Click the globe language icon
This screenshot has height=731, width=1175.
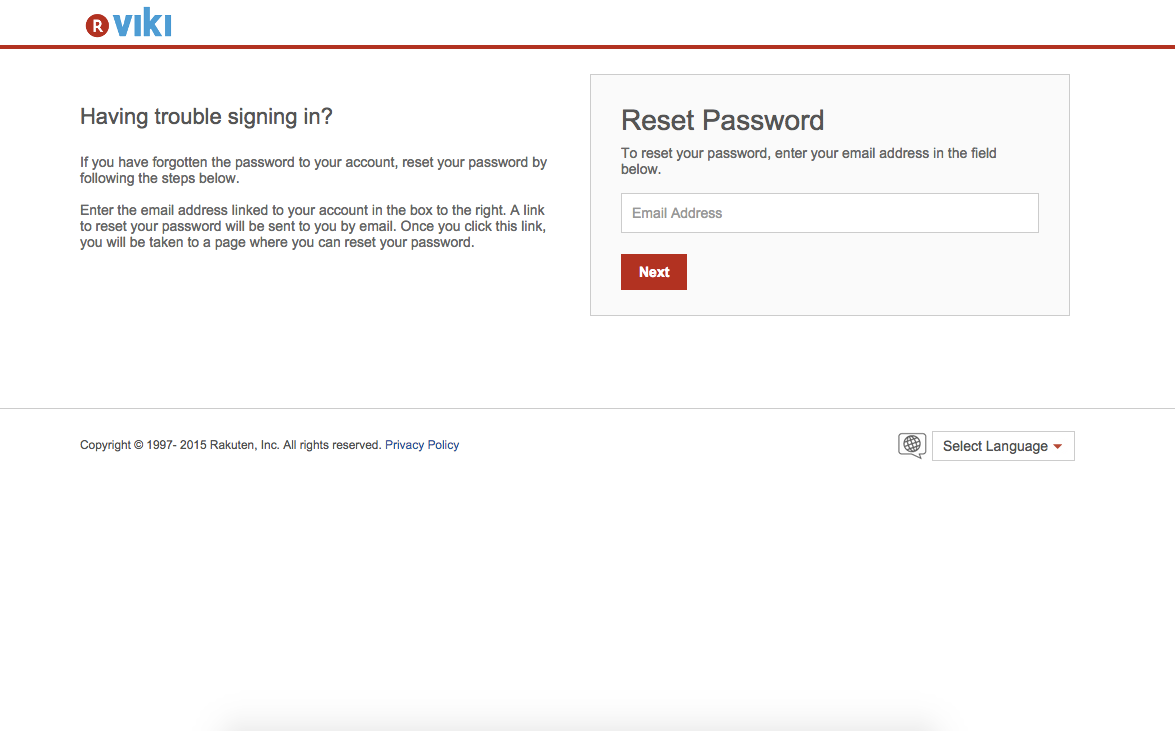(912, 445)
